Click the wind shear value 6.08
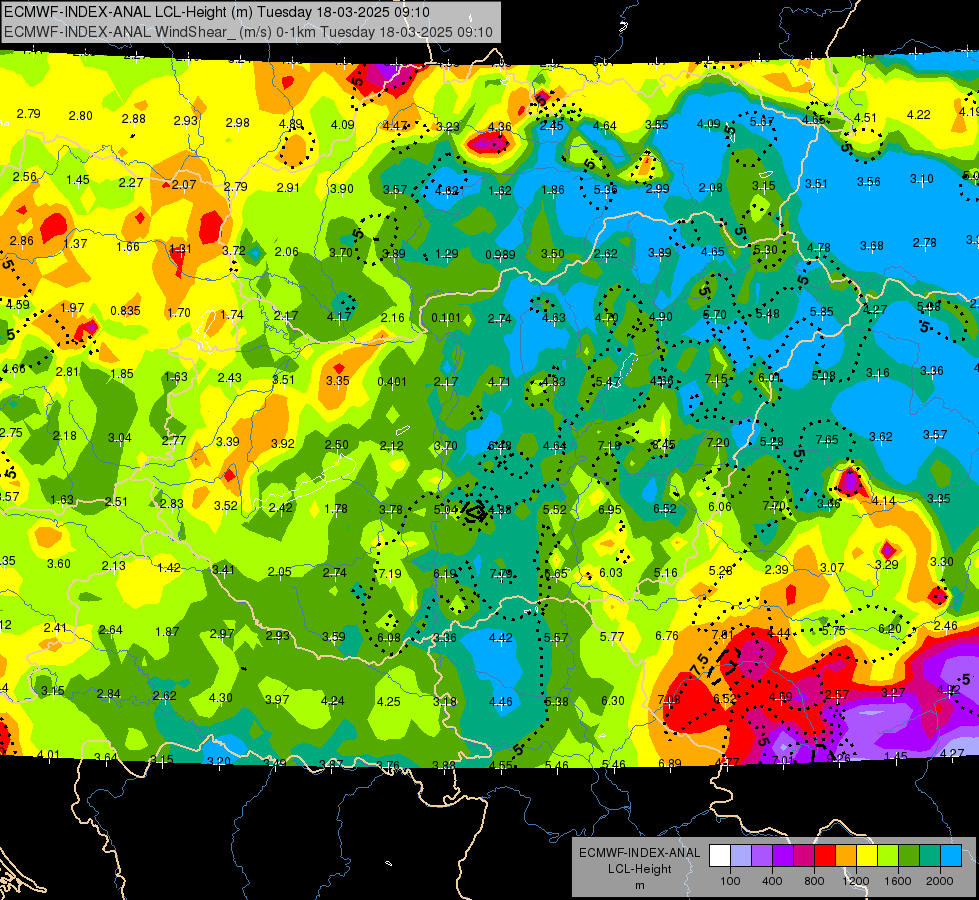Image resolution: width=979 pixels, height=900 pixels. coord(389,637)
